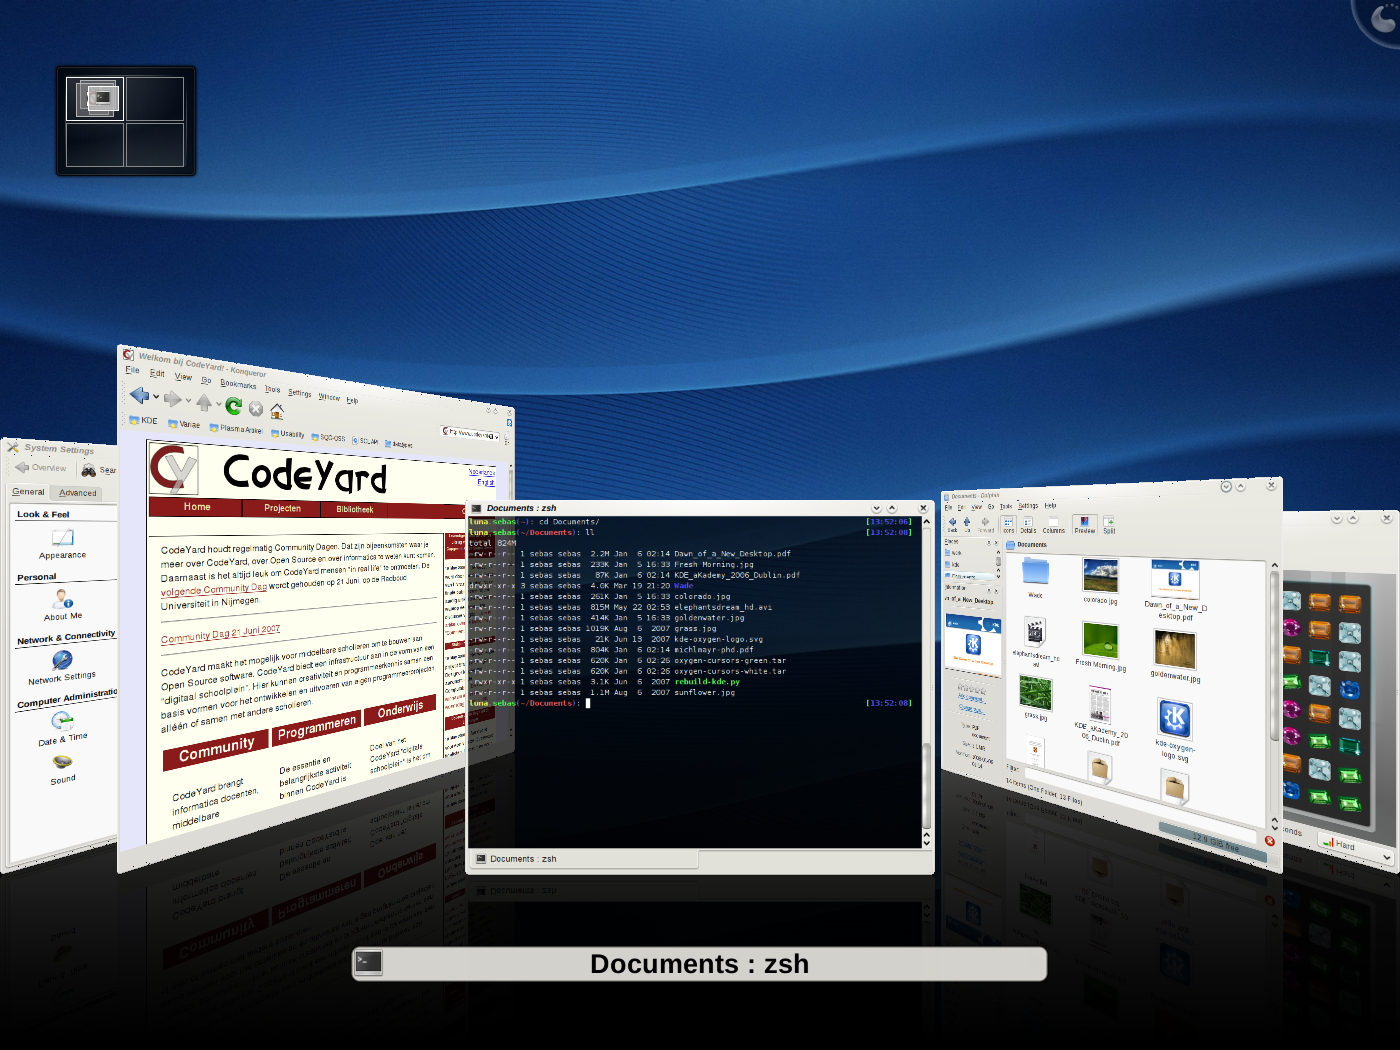Click the terminal's vertical scrollbar handle
Viewport: 1400px width, 1050px height.
click(926, 785)
